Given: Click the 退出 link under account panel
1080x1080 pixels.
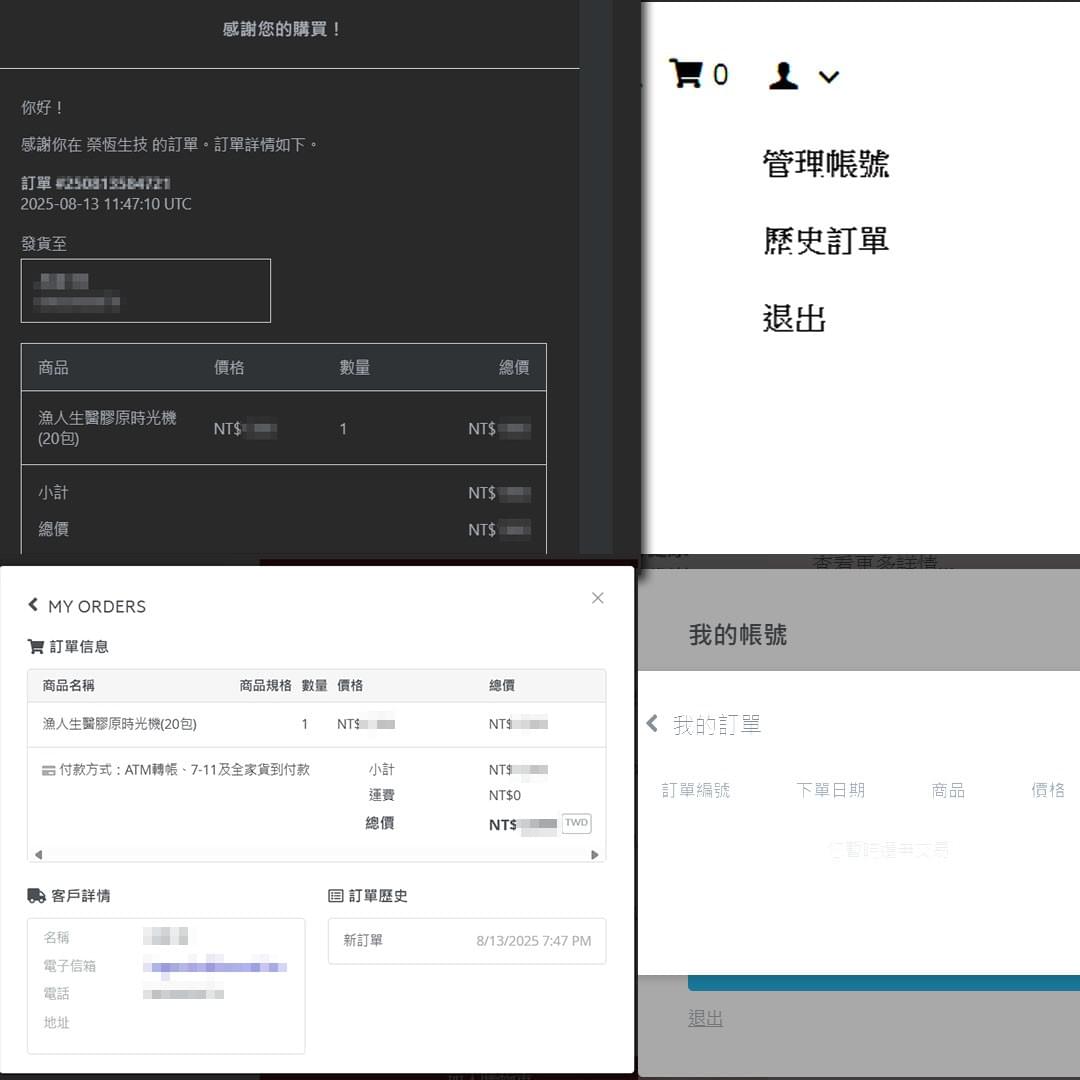Looking at the screenshot, I should click(x=705, y=1019).
